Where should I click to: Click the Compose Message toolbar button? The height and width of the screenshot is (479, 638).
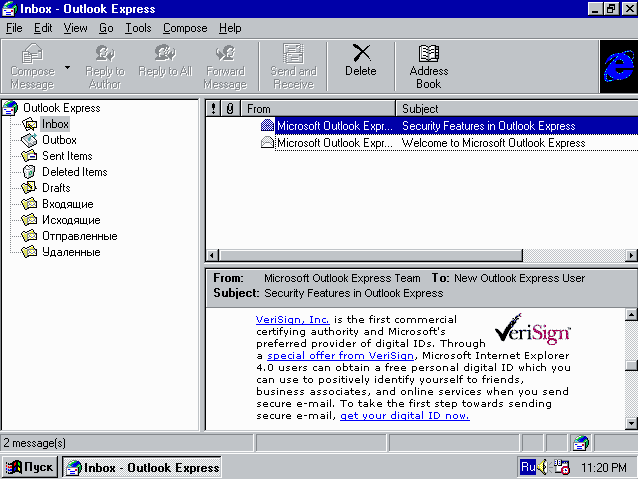pos(33,66)
